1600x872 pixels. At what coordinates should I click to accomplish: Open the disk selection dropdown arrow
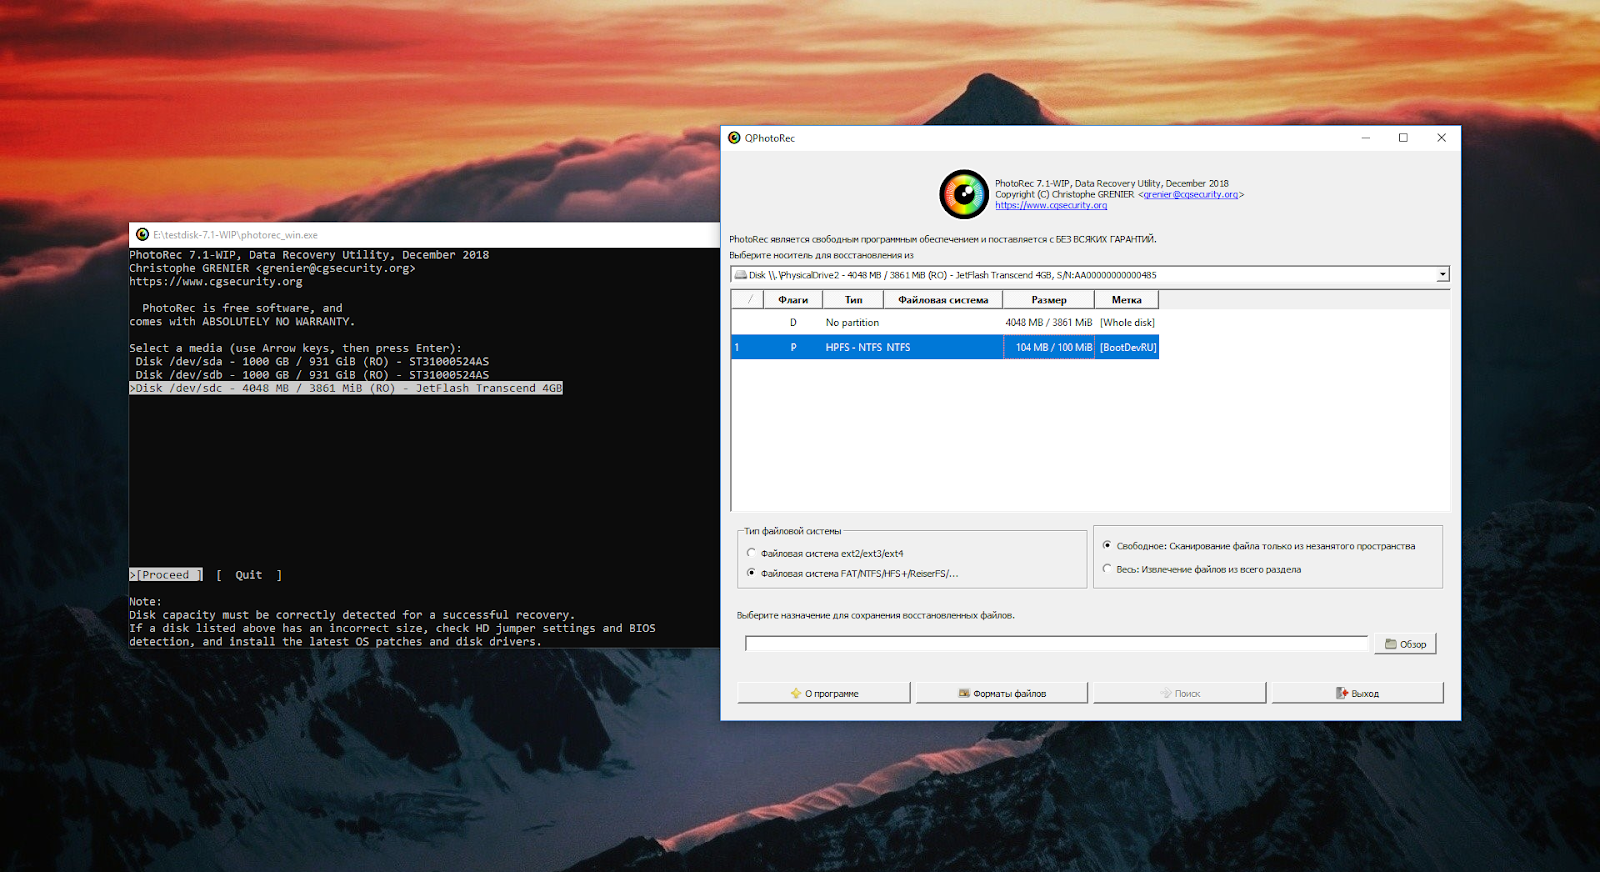(1442, 275)
